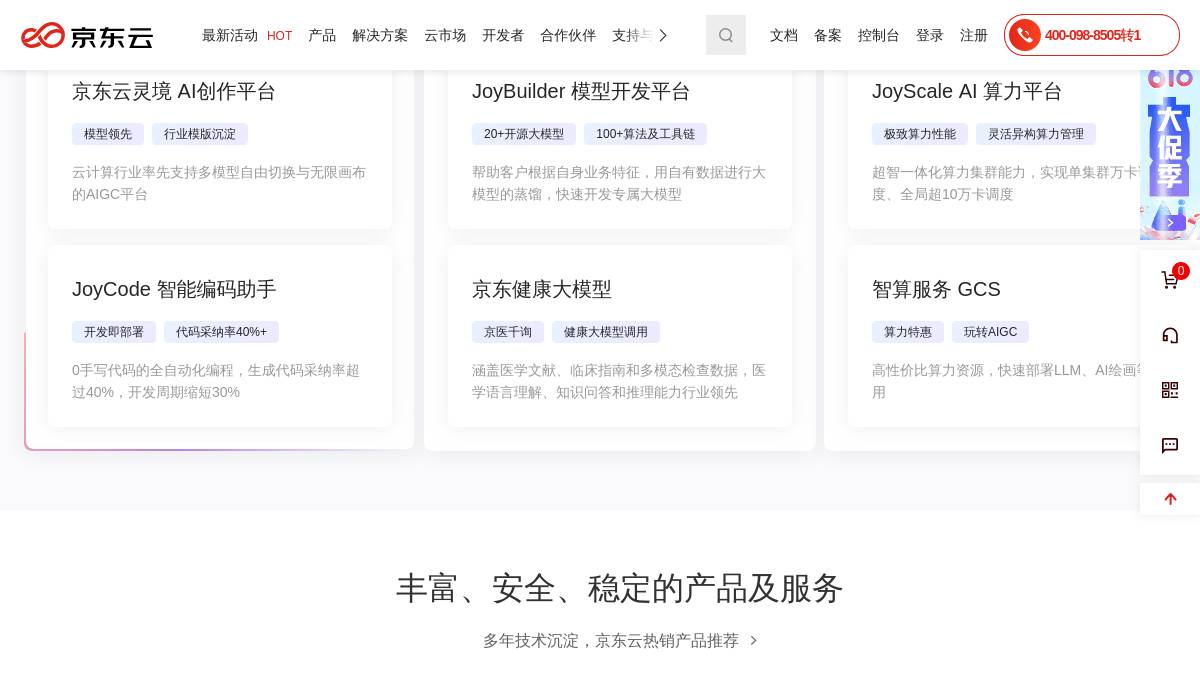
Task: Click the HOT badge in navigation
Action: pyautogui.click(x=280, y=36)
